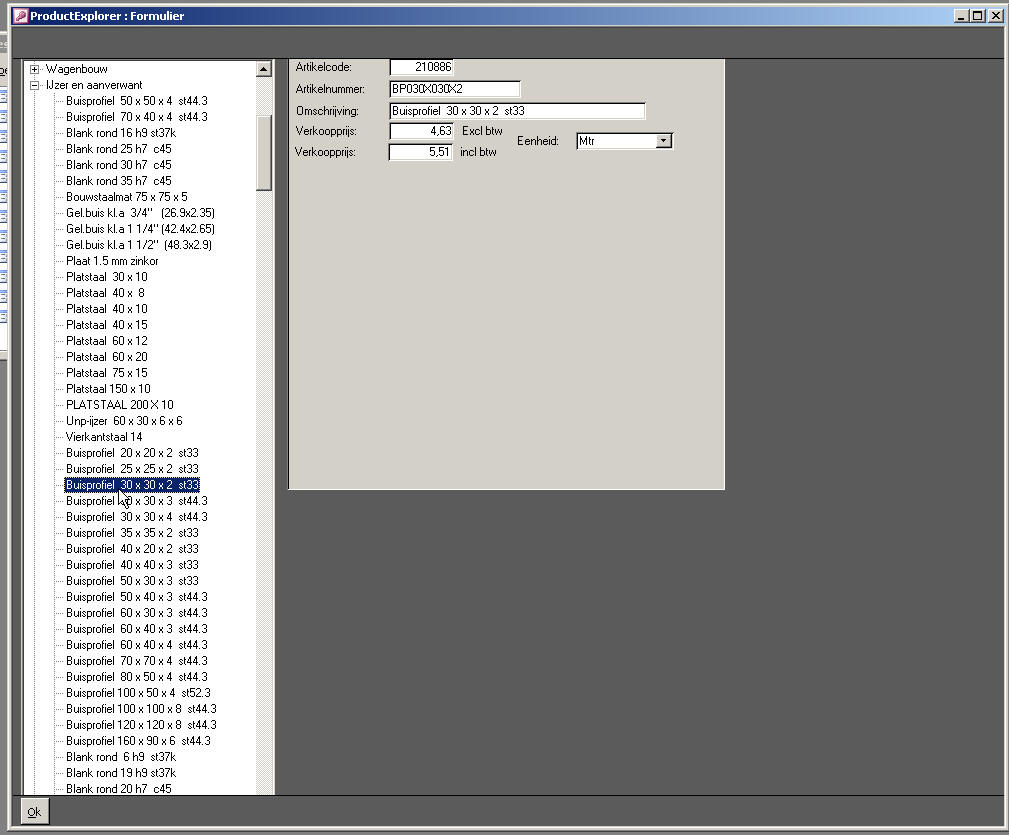Select Unp-ijzer 60 x 30 x 6 x 6
Screen dimensions: 1009x835
click(124, 421)
